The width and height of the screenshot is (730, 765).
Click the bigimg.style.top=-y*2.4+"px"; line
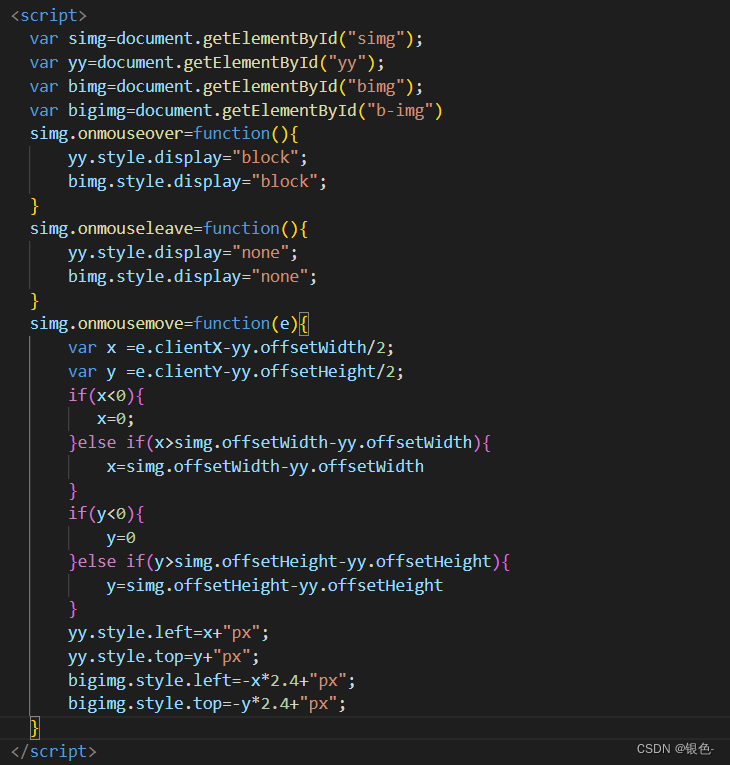click(207, 704)
